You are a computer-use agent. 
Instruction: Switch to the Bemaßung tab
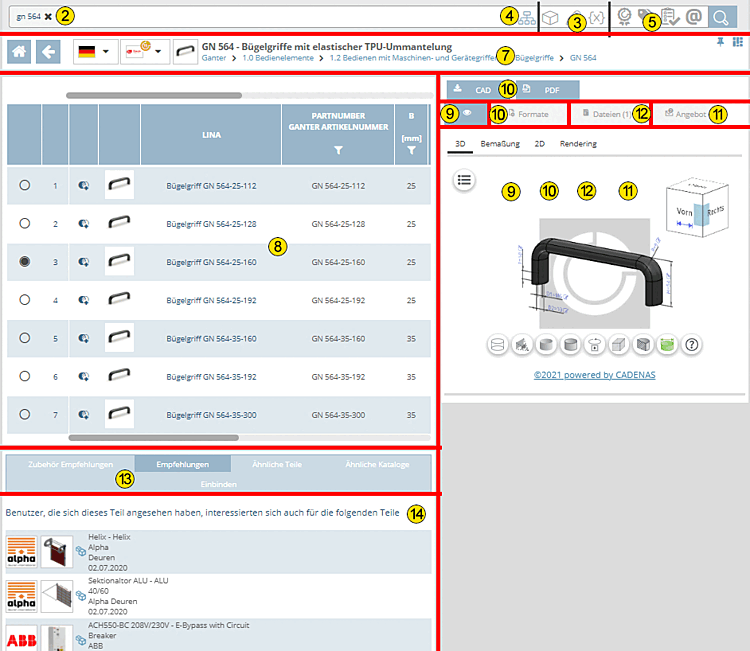click(x=500, y=144)
